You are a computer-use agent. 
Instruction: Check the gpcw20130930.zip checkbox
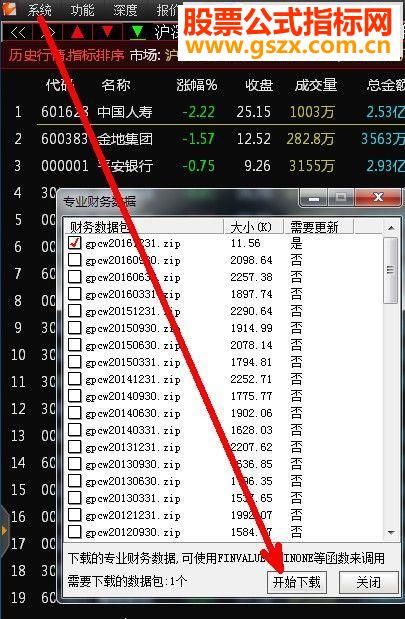click(x=75, y=463)
